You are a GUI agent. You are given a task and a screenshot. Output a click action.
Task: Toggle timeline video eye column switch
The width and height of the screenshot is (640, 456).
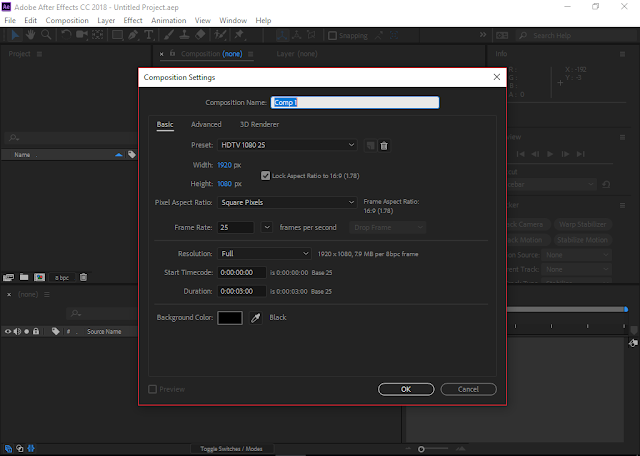tap(8, 331)
